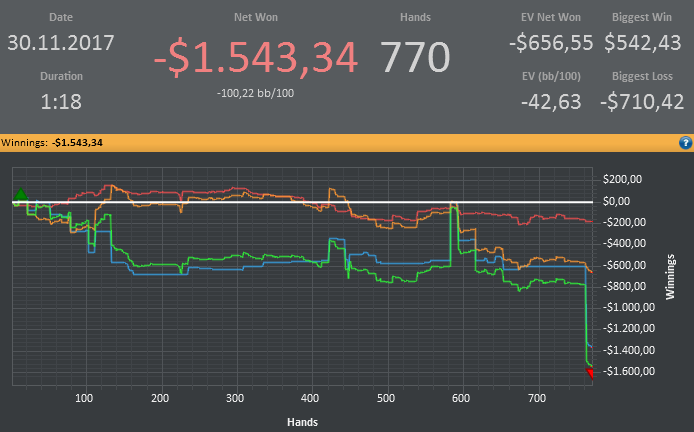Click the -$800,00 y-axis label

[x=624, y=286]
